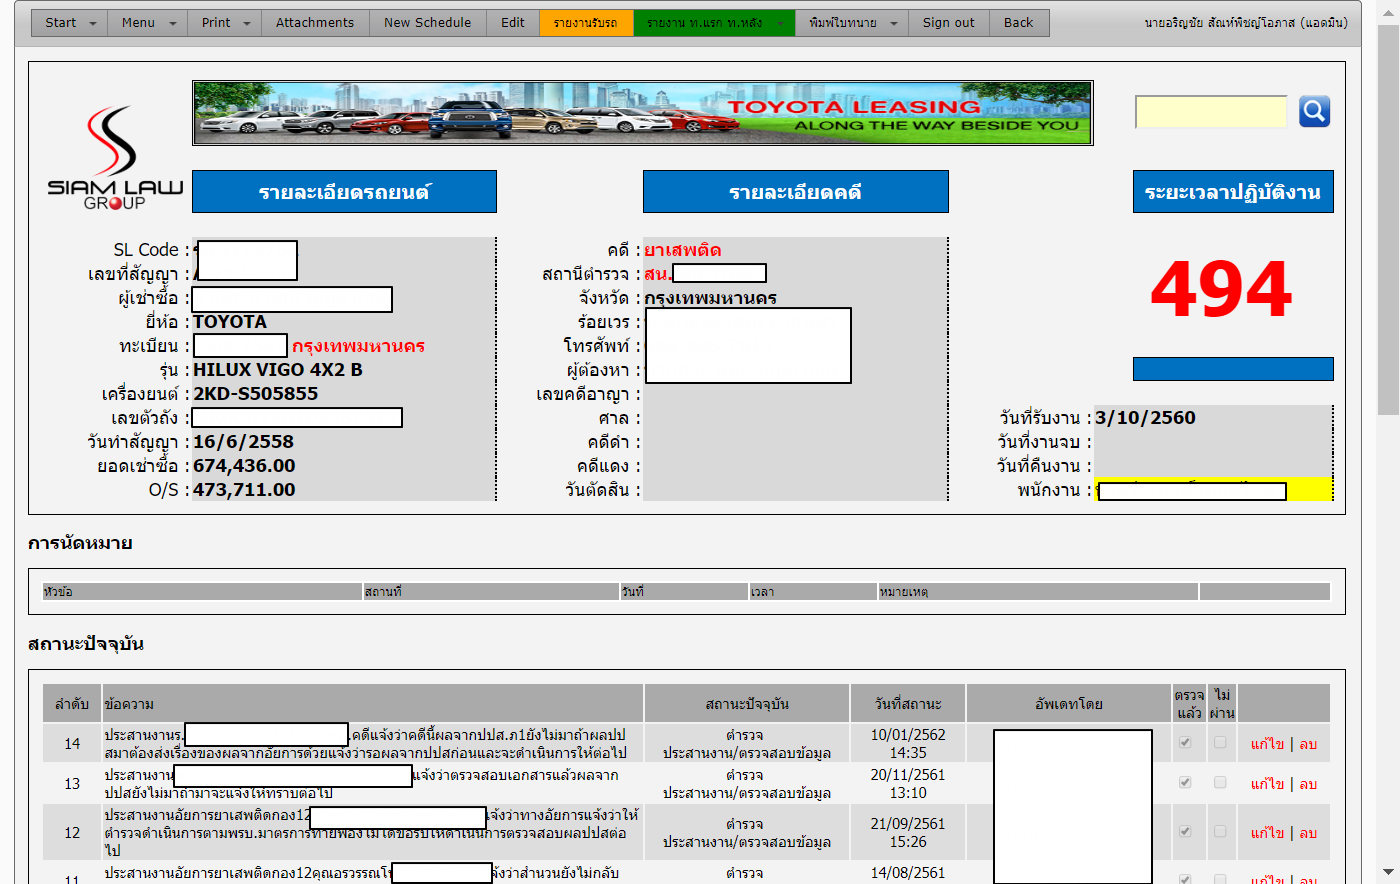The height and width of the screenshot is (884, 1400).
Task: Click Sign out in the menu bar
Action: (948, 23)
